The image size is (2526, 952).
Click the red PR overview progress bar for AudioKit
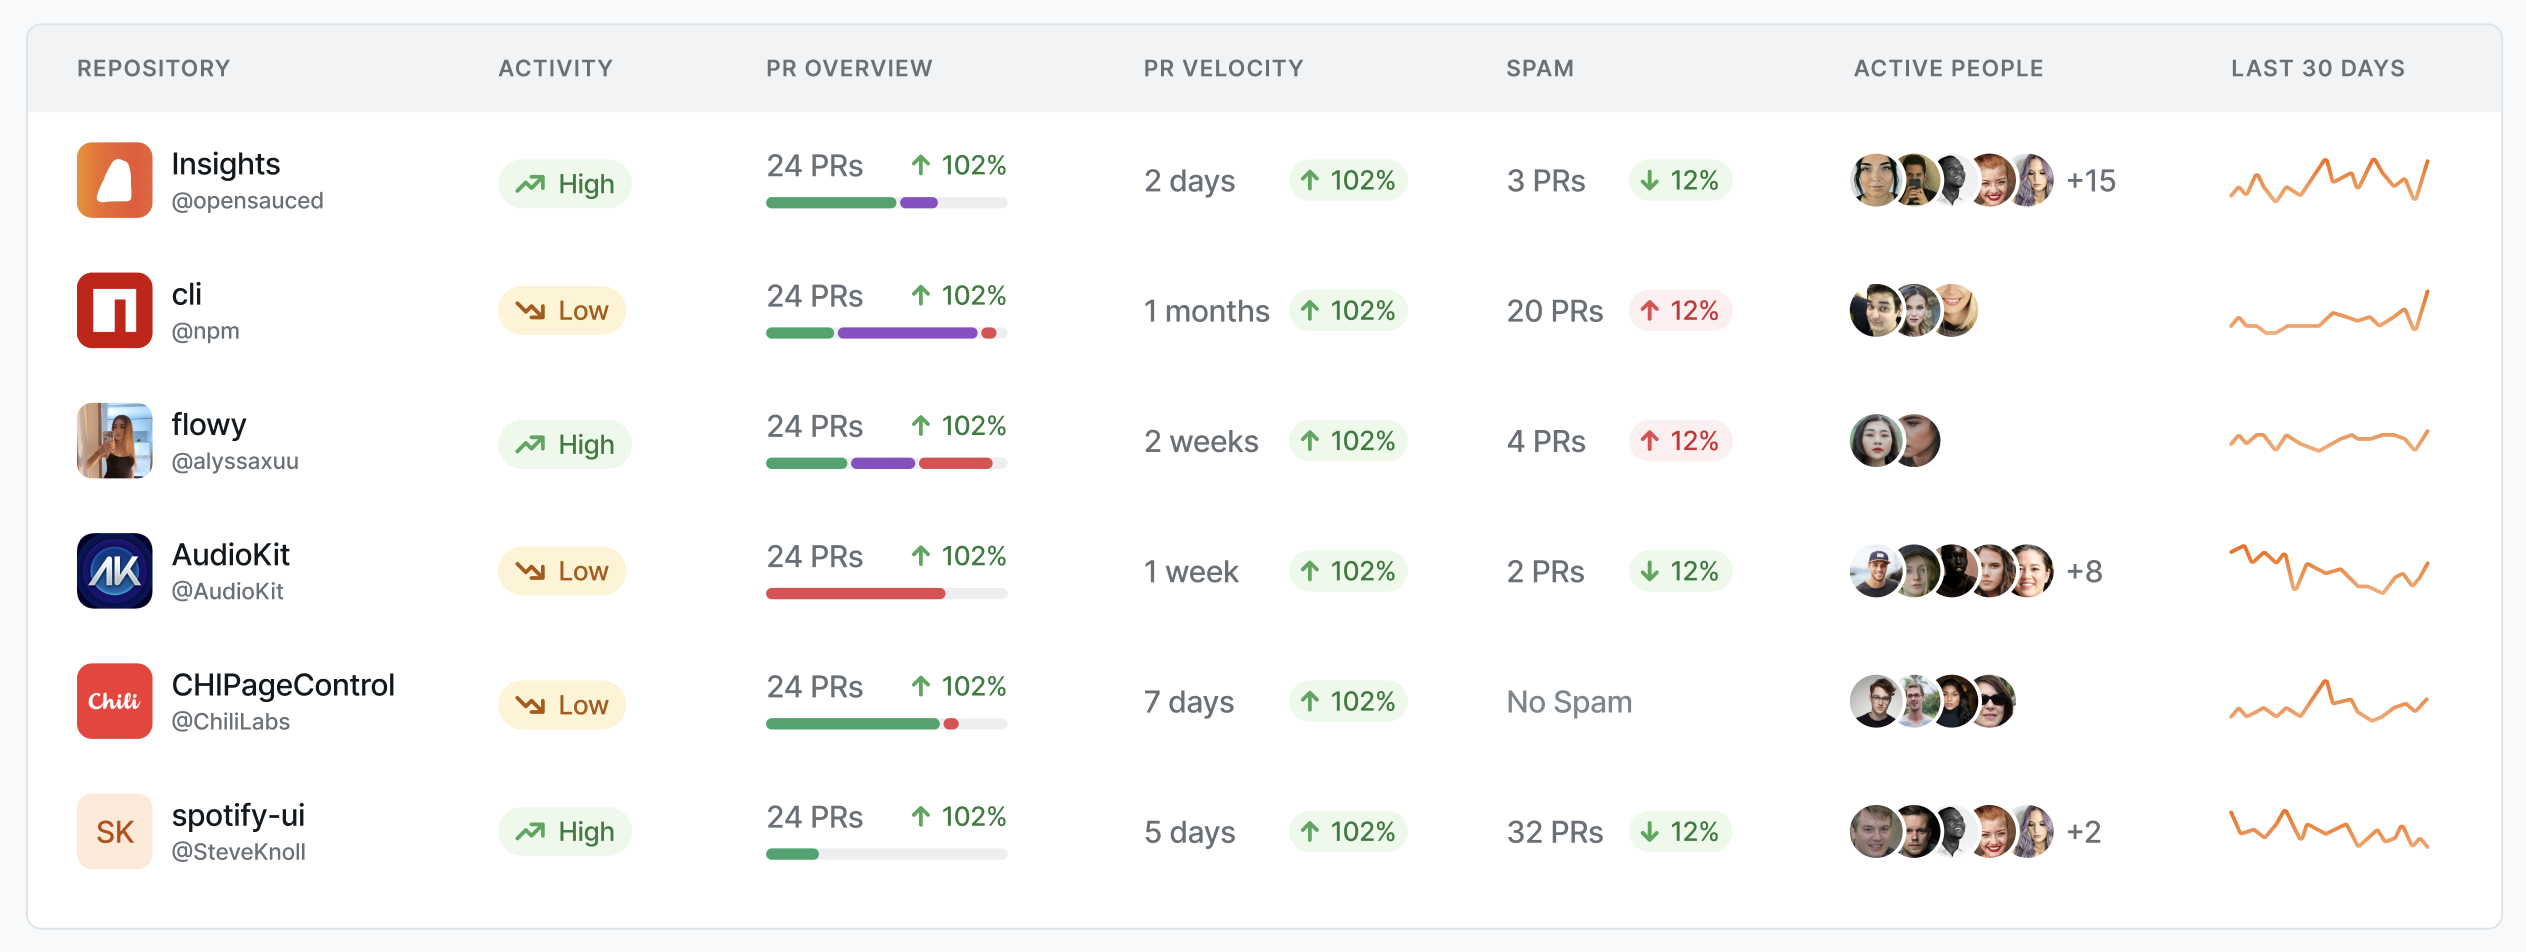click(855, 593)
